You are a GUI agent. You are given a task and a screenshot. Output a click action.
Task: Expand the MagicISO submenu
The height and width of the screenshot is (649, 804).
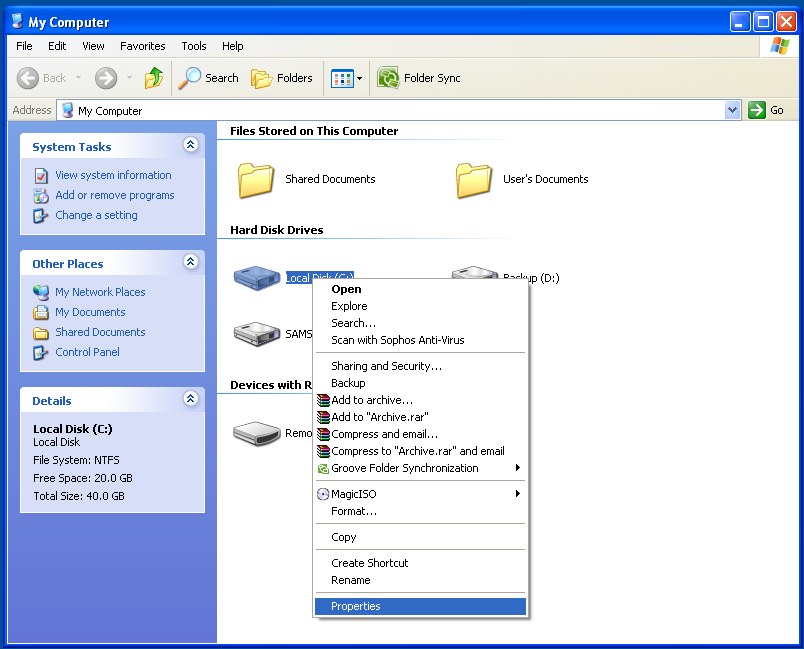pyautogui.click(x=518, y=493)
